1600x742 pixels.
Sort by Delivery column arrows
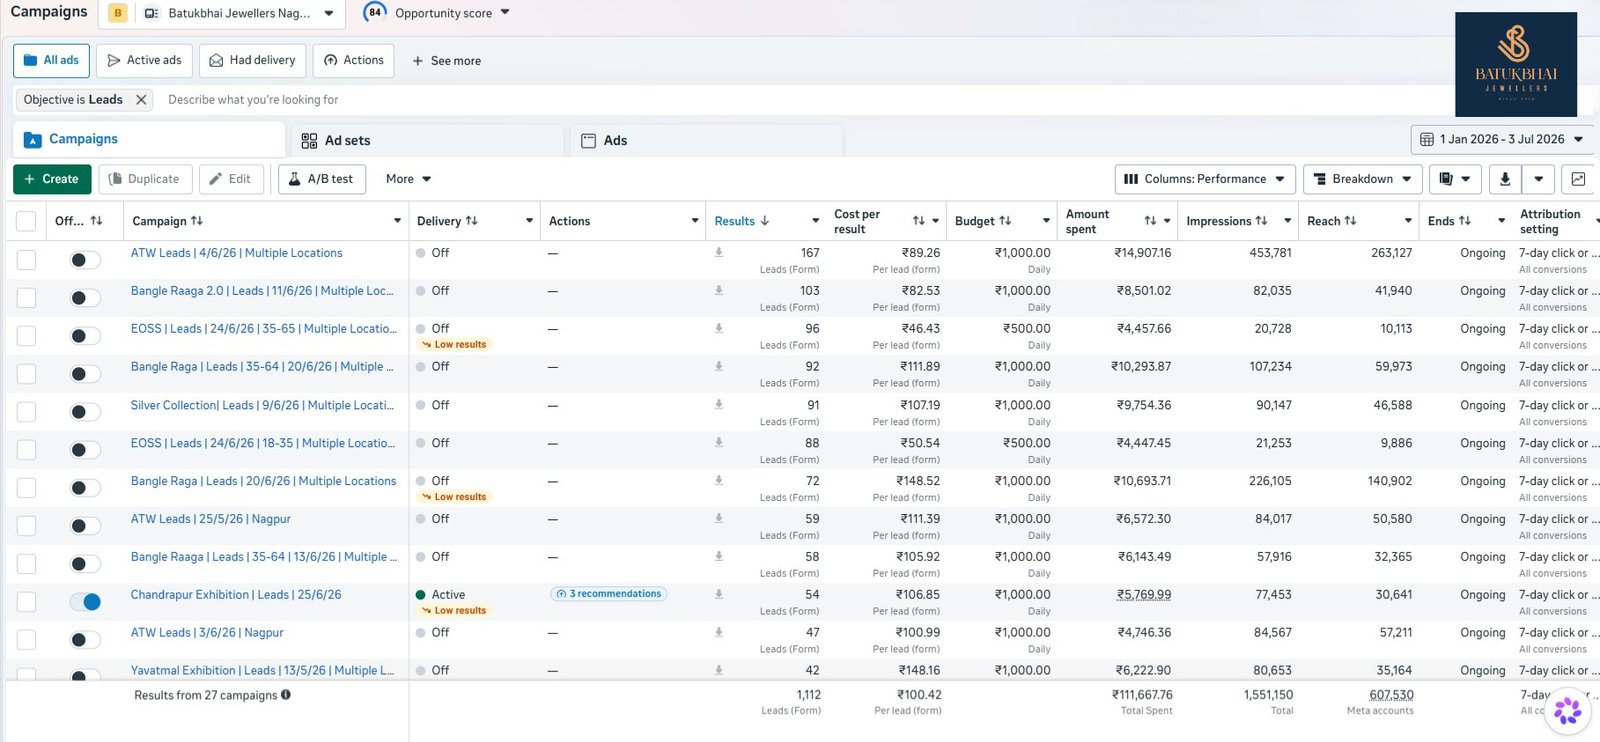[471, 221]
